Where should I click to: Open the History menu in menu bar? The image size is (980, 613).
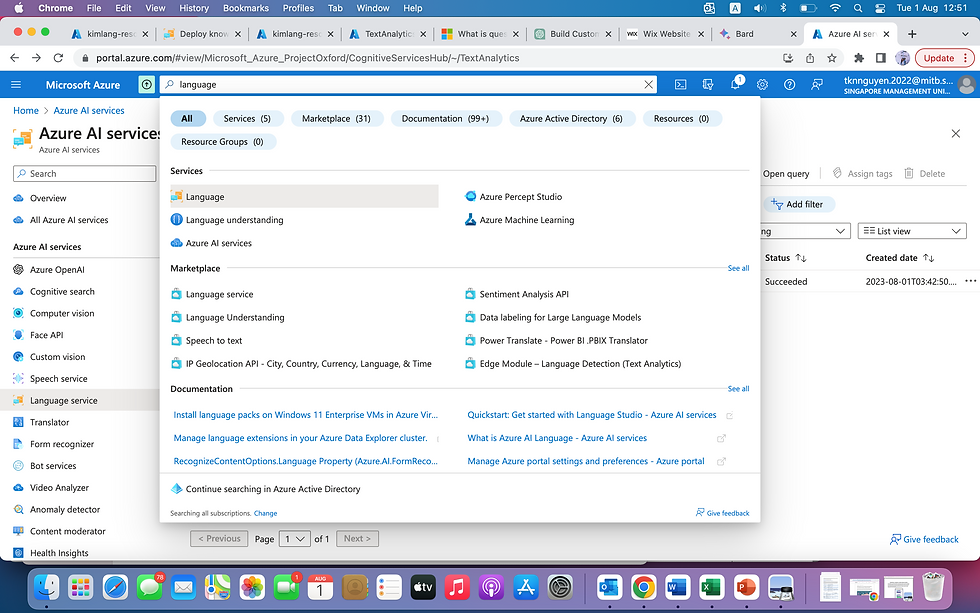(x=194, y=8)
